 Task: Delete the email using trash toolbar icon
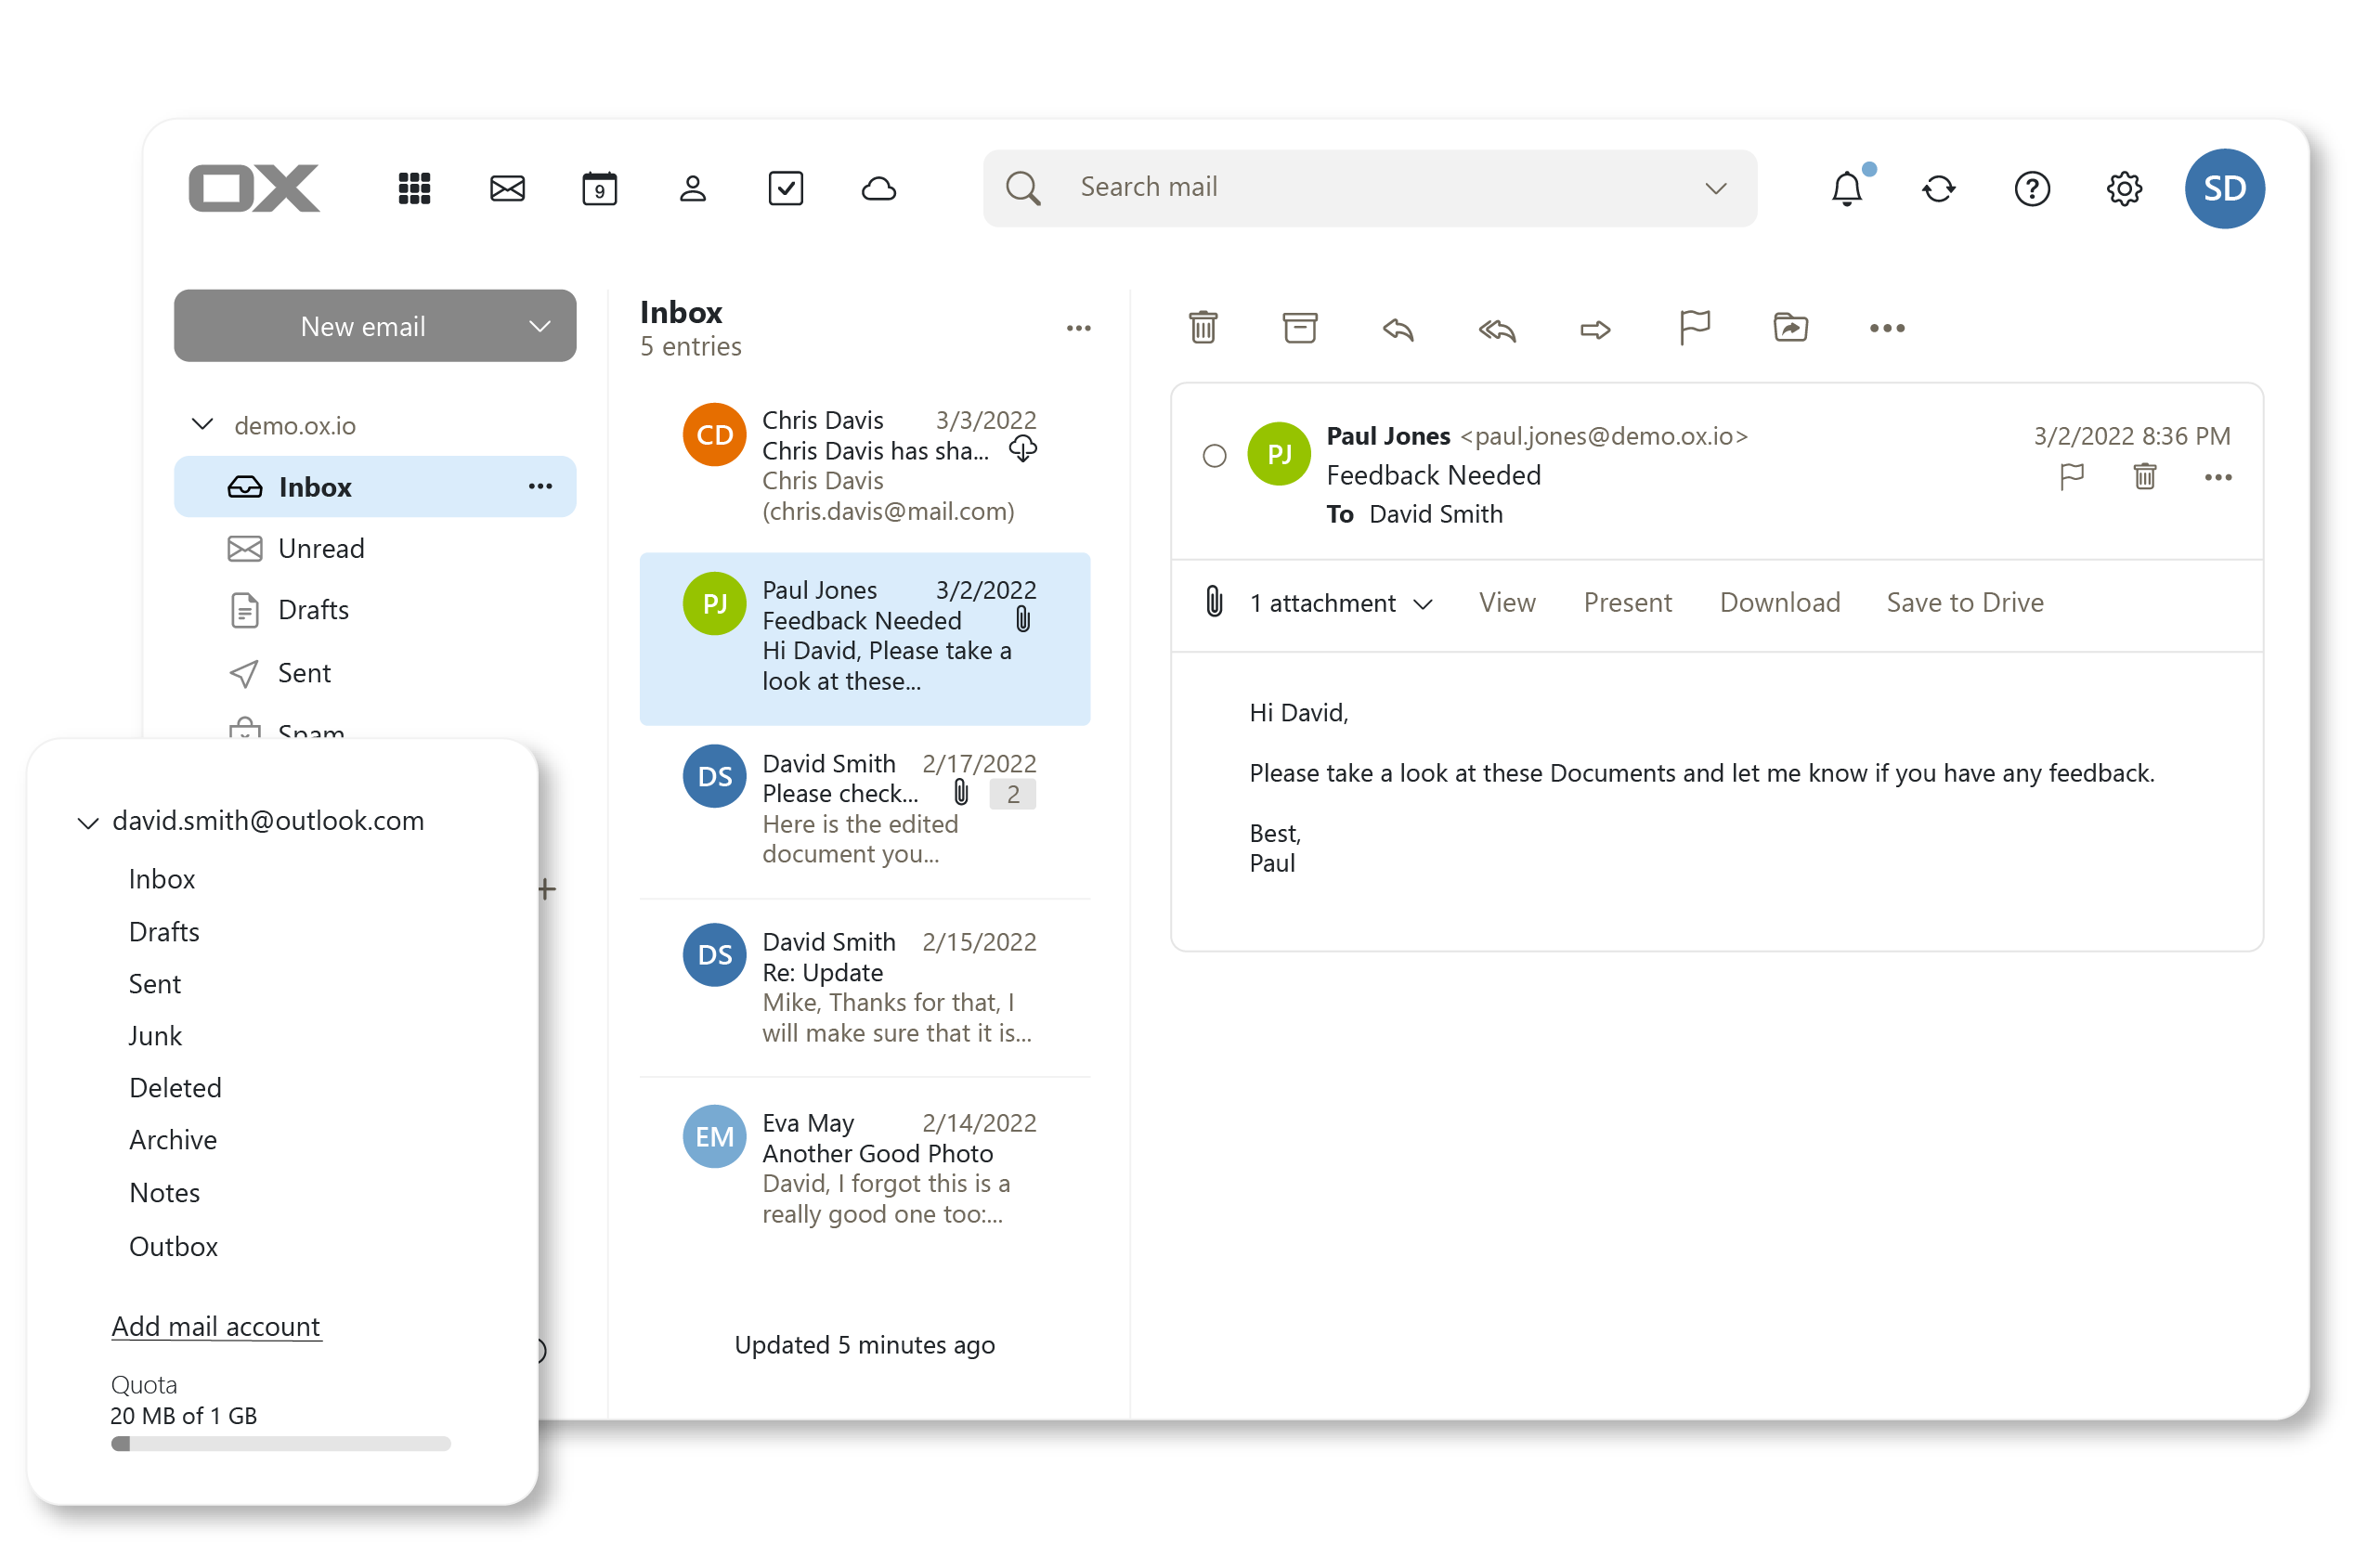[x=1203, y=327]
